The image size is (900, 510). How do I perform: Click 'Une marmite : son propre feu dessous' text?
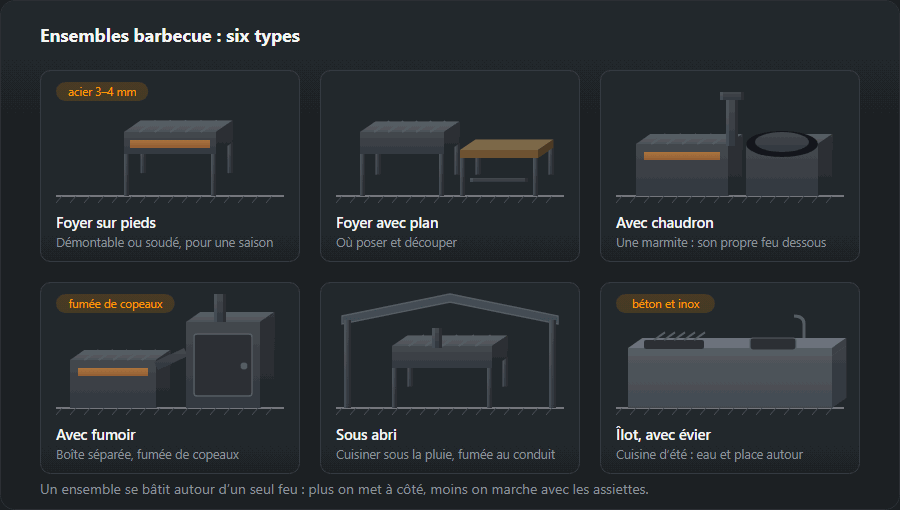[721, 243]
